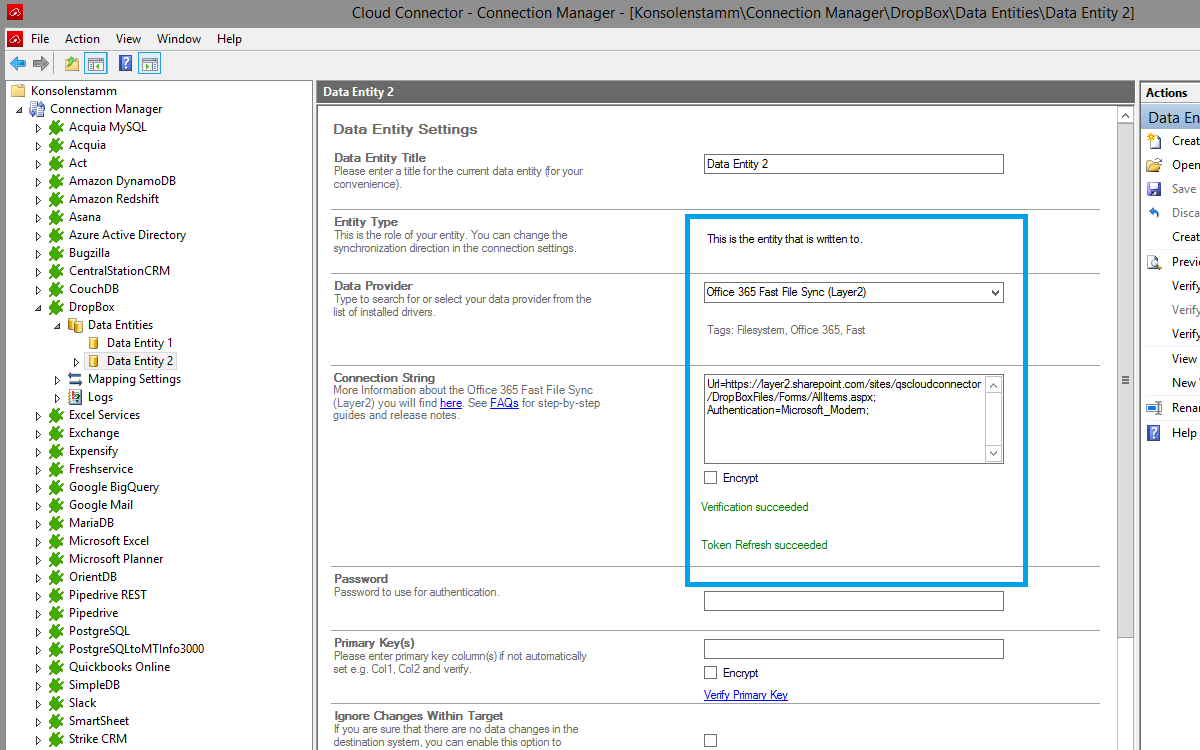Open the FAQs link
1200x750 pixels.
point(504,403)
